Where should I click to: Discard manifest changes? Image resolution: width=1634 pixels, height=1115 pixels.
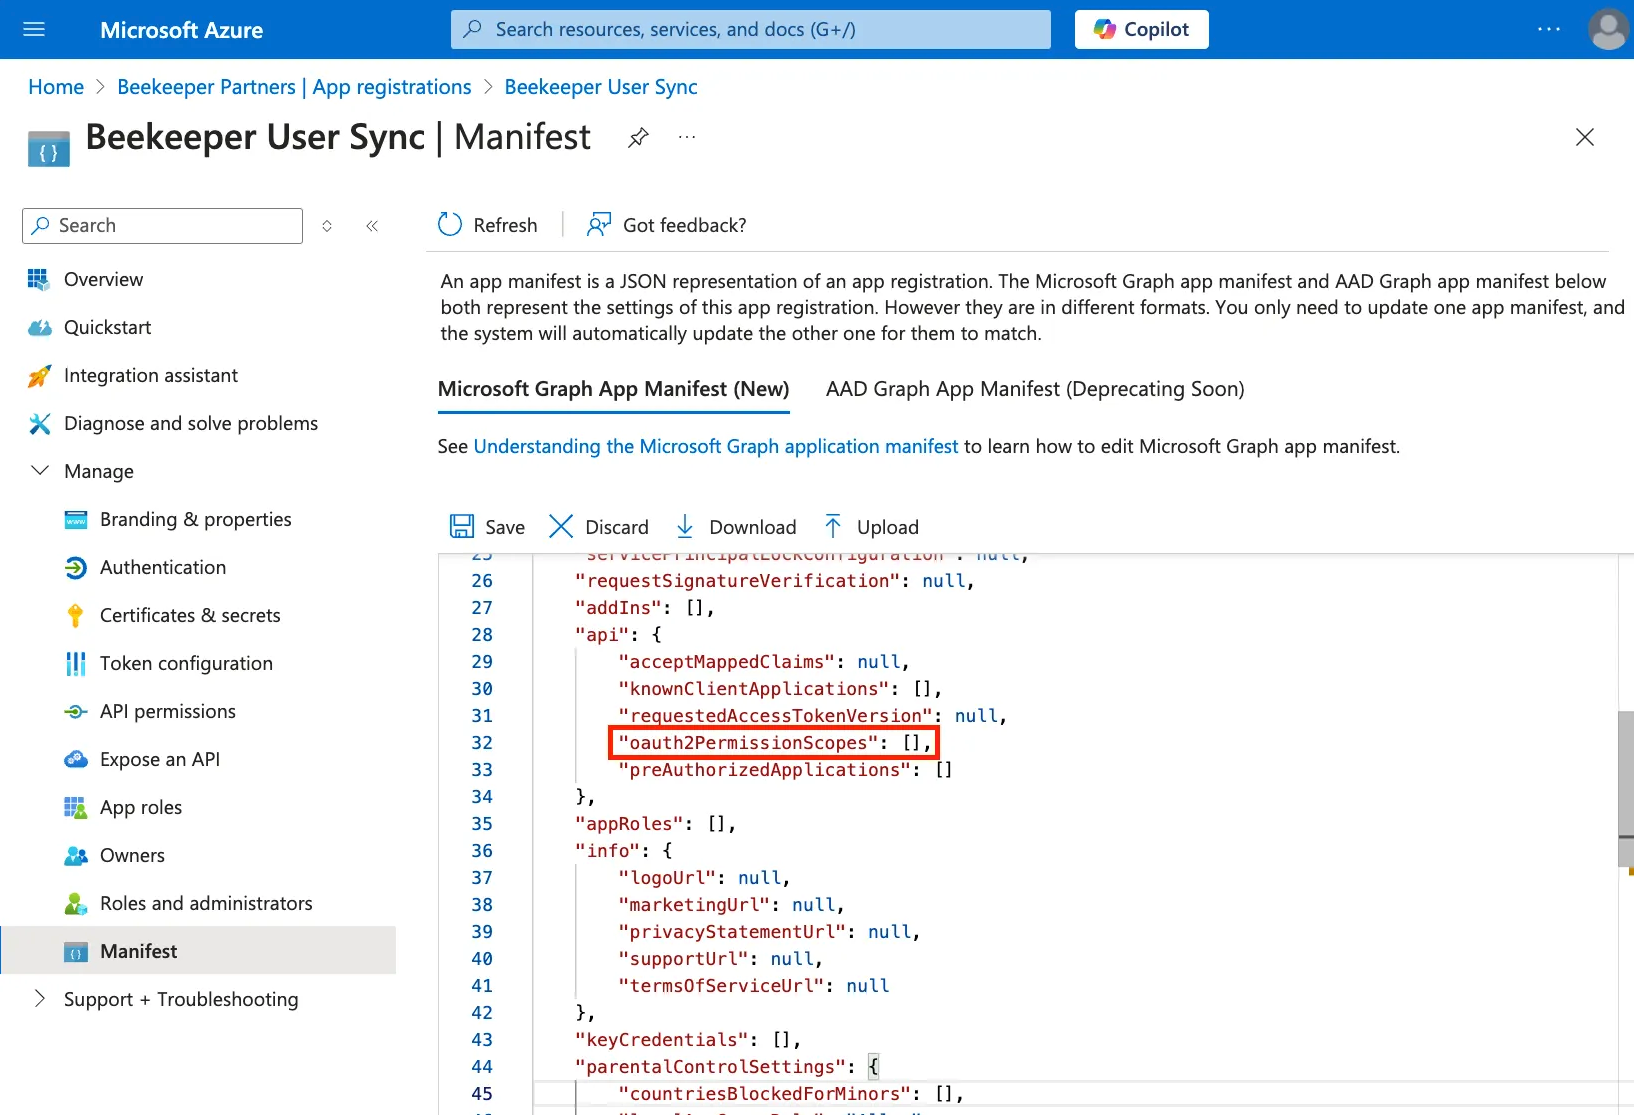pos(599,527)
